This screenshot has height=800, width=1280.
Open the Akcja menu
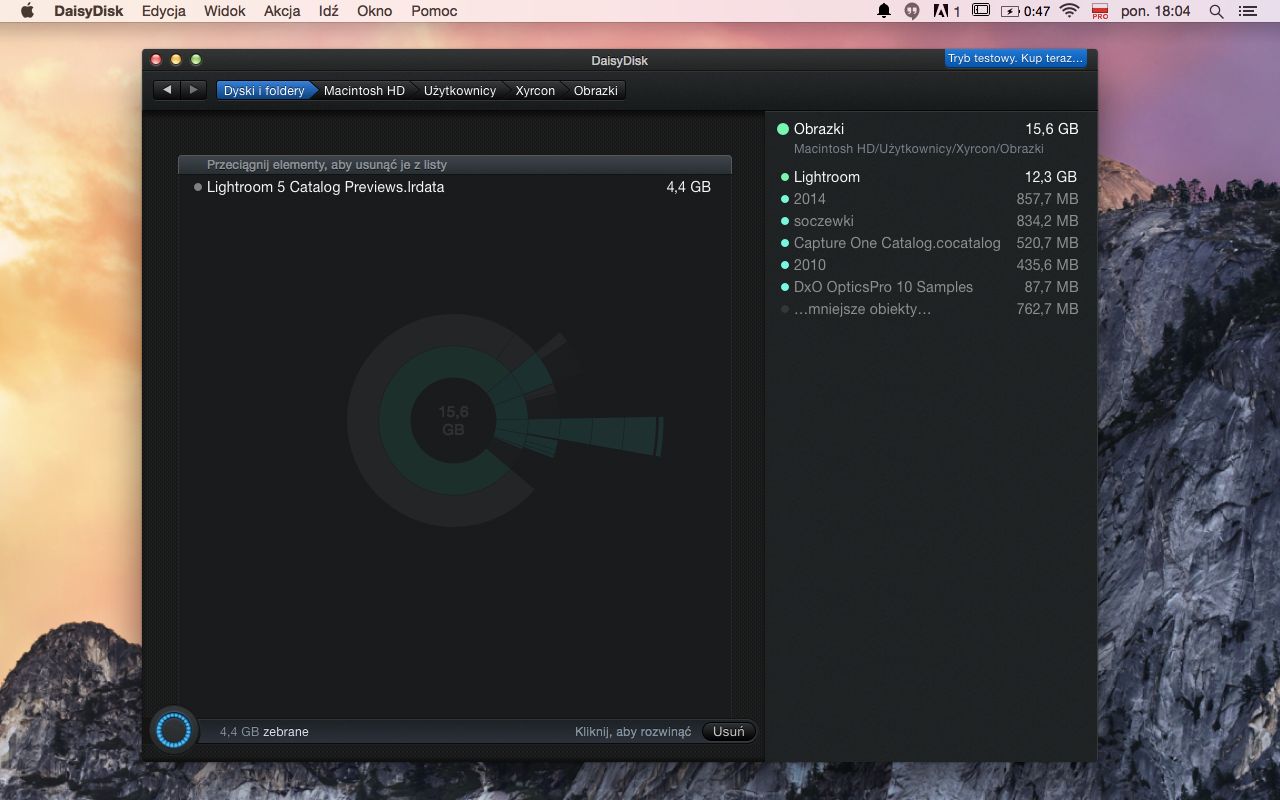(283, 11)
